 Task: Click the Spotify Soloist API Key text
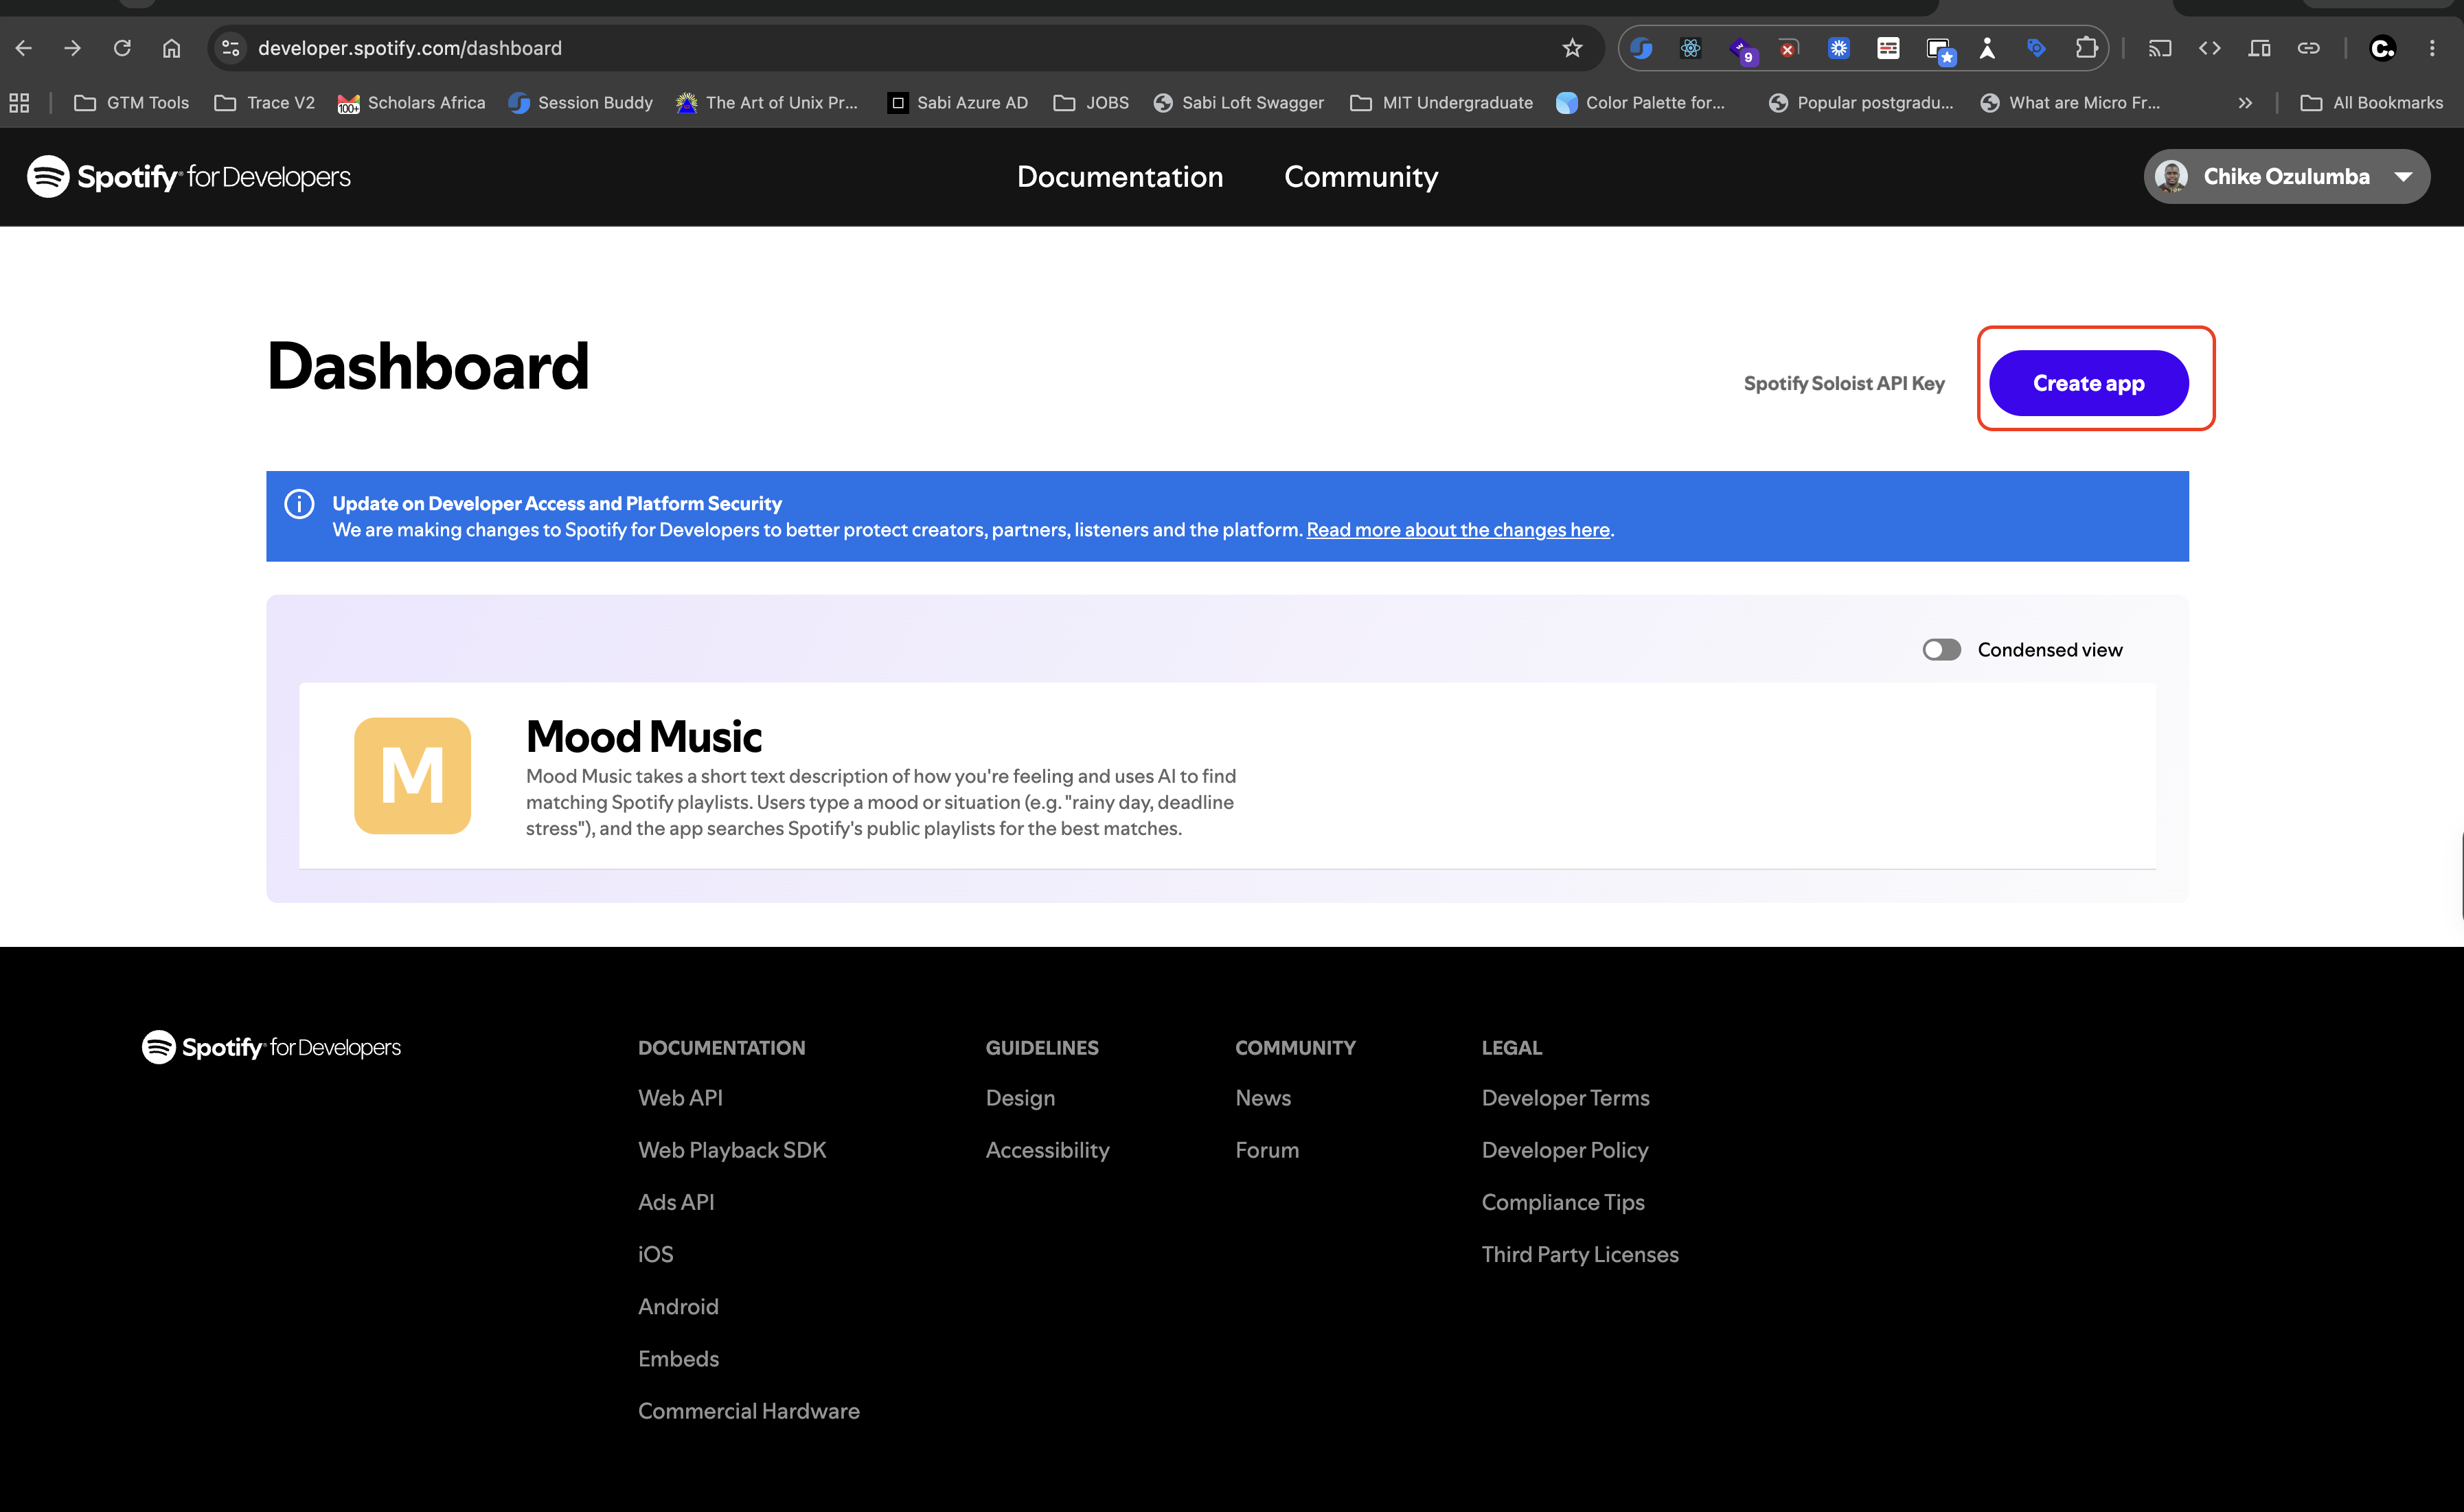[x=1844, y=383]
